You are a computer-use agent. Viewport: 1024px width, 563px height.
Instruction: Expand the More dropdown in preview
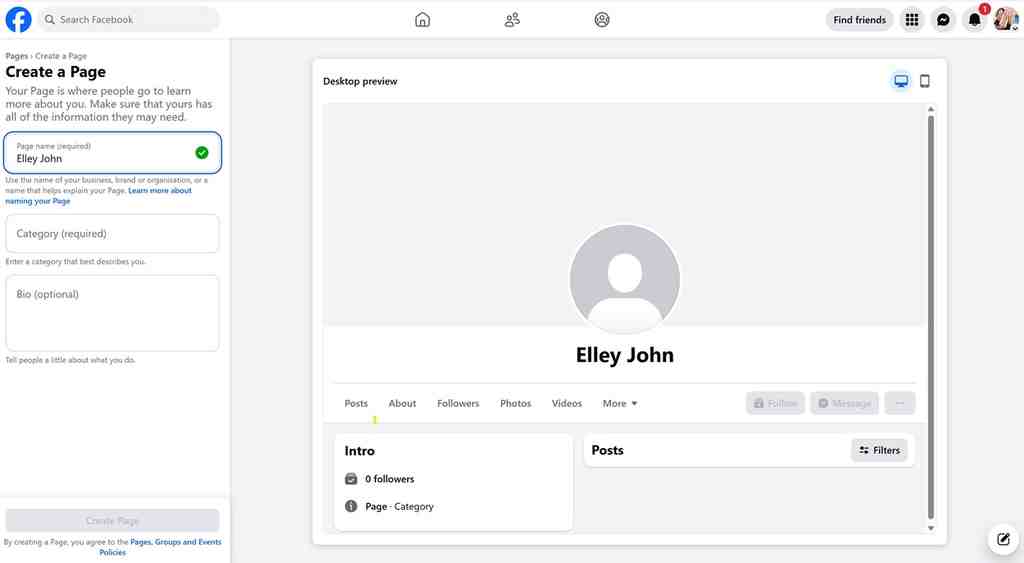(620, 404)
